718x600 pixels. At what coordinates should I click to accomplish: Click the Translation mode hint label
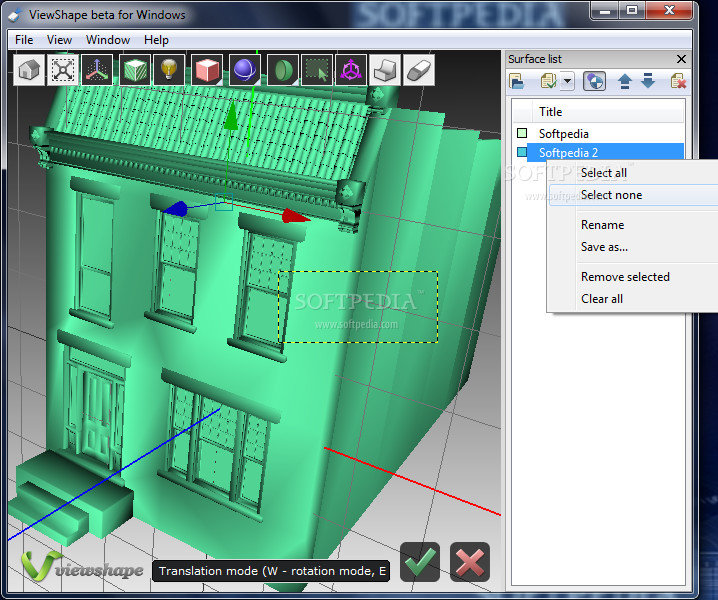pyautogui.click(x=271, y=571)
